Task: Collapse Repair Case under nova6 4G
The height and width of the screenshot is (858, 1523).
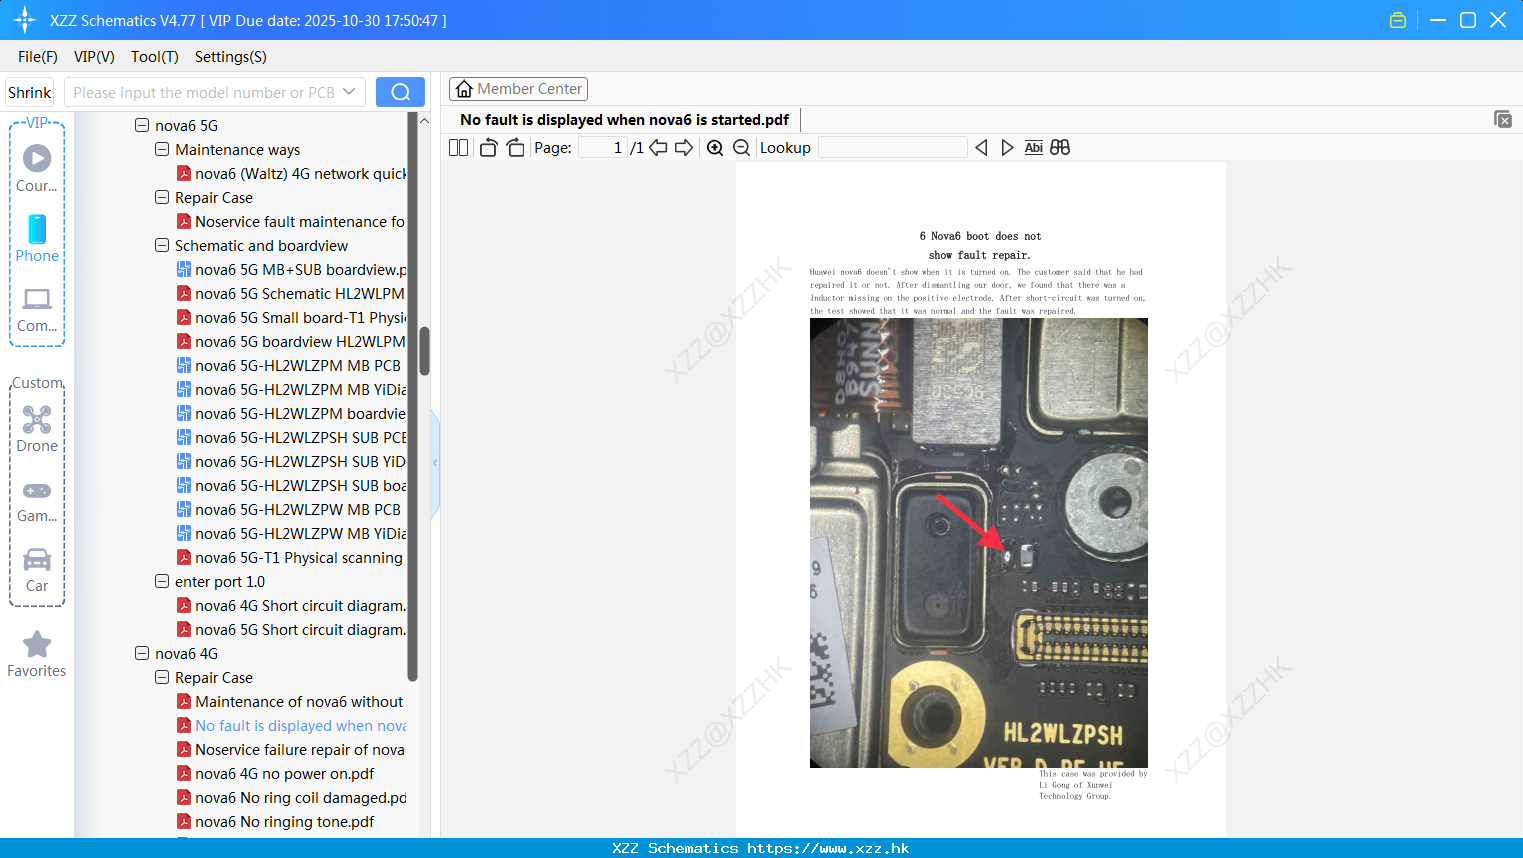Action: pyautogui.click(x=162, y=678)
